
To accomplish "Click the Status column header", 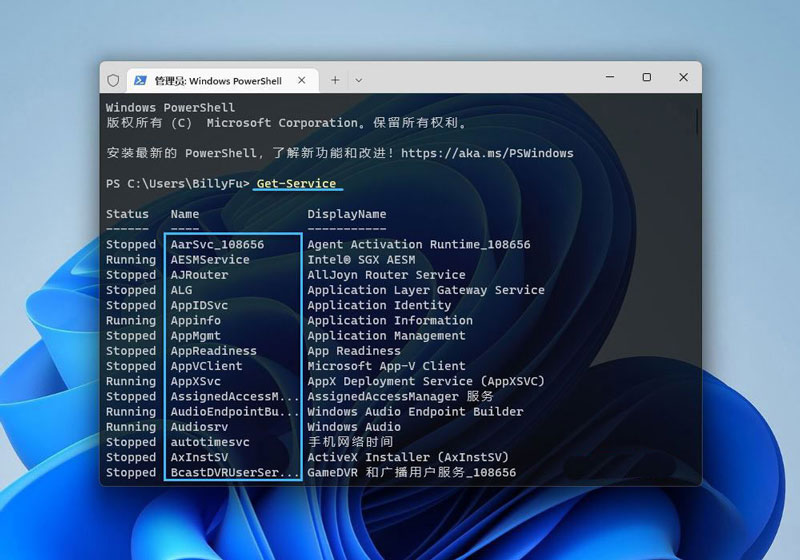I will coord(127,214).
